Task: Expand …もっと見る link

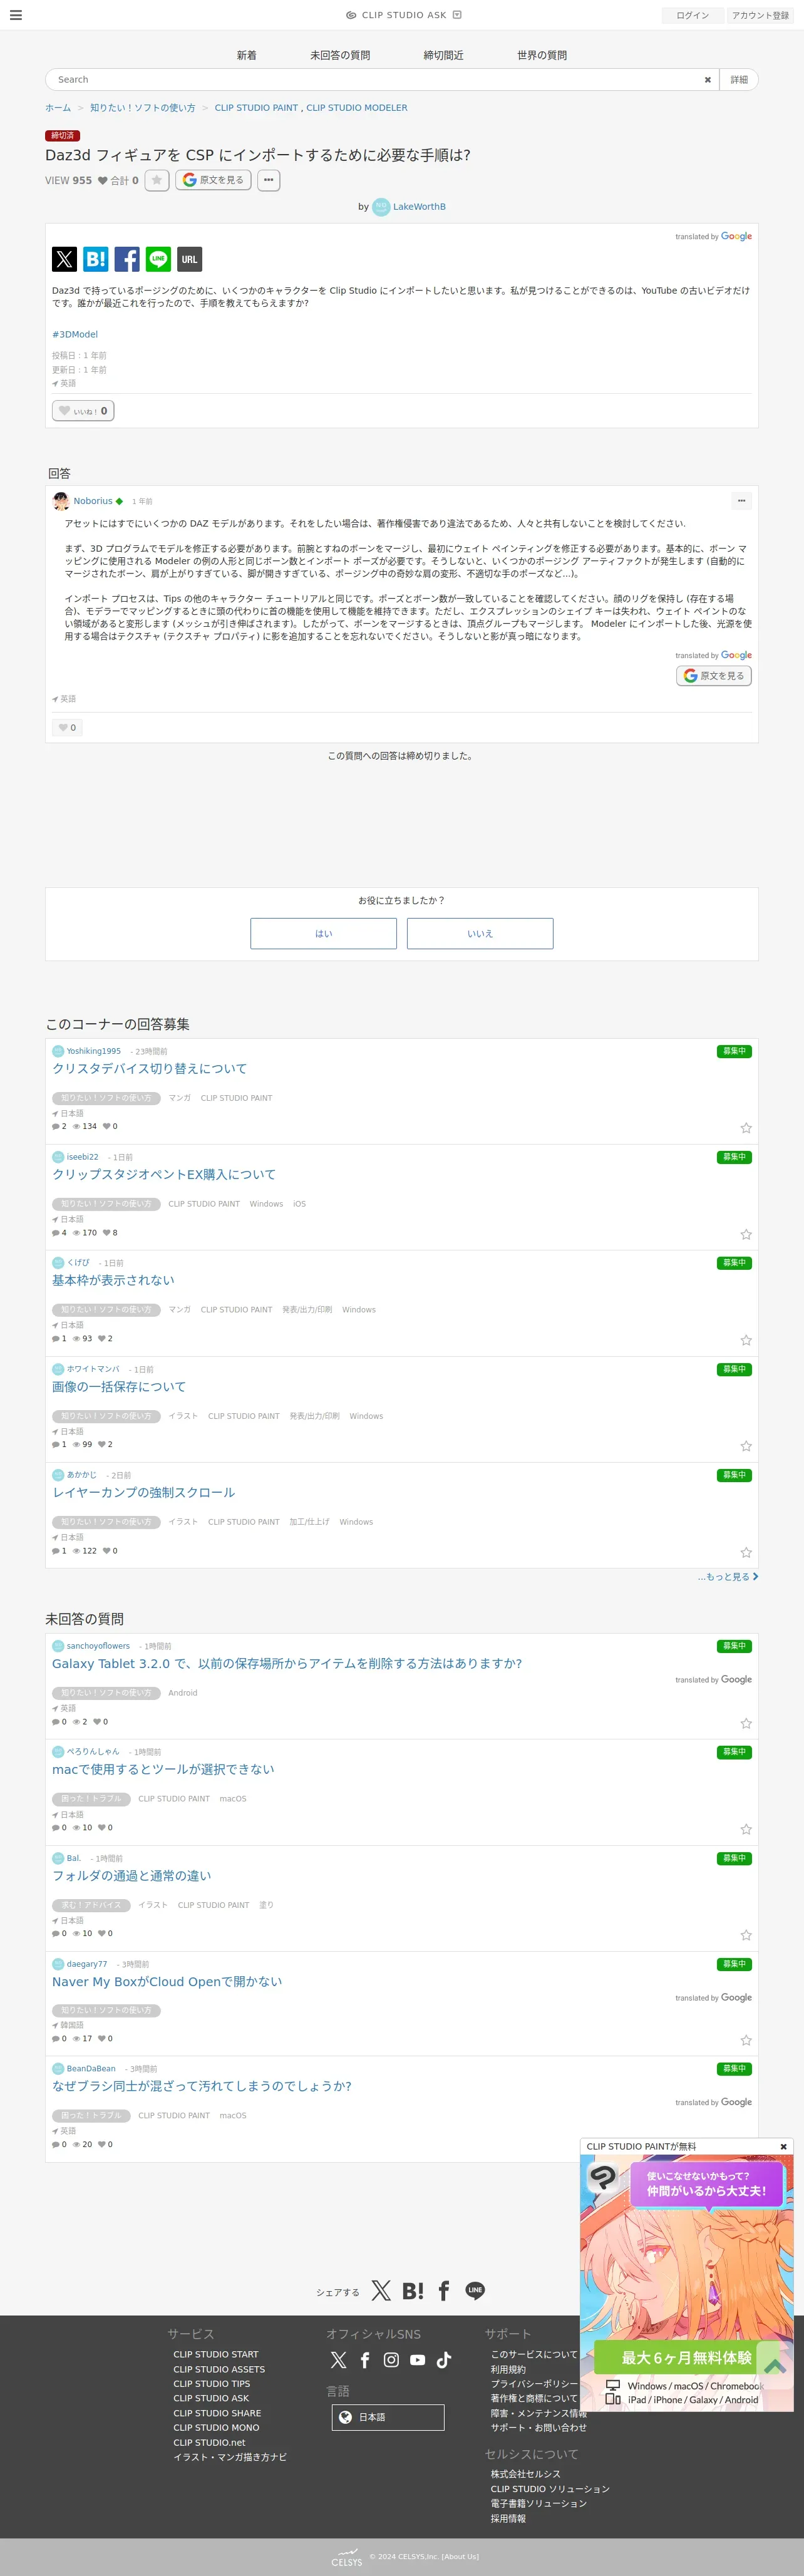Action: 728,1577
